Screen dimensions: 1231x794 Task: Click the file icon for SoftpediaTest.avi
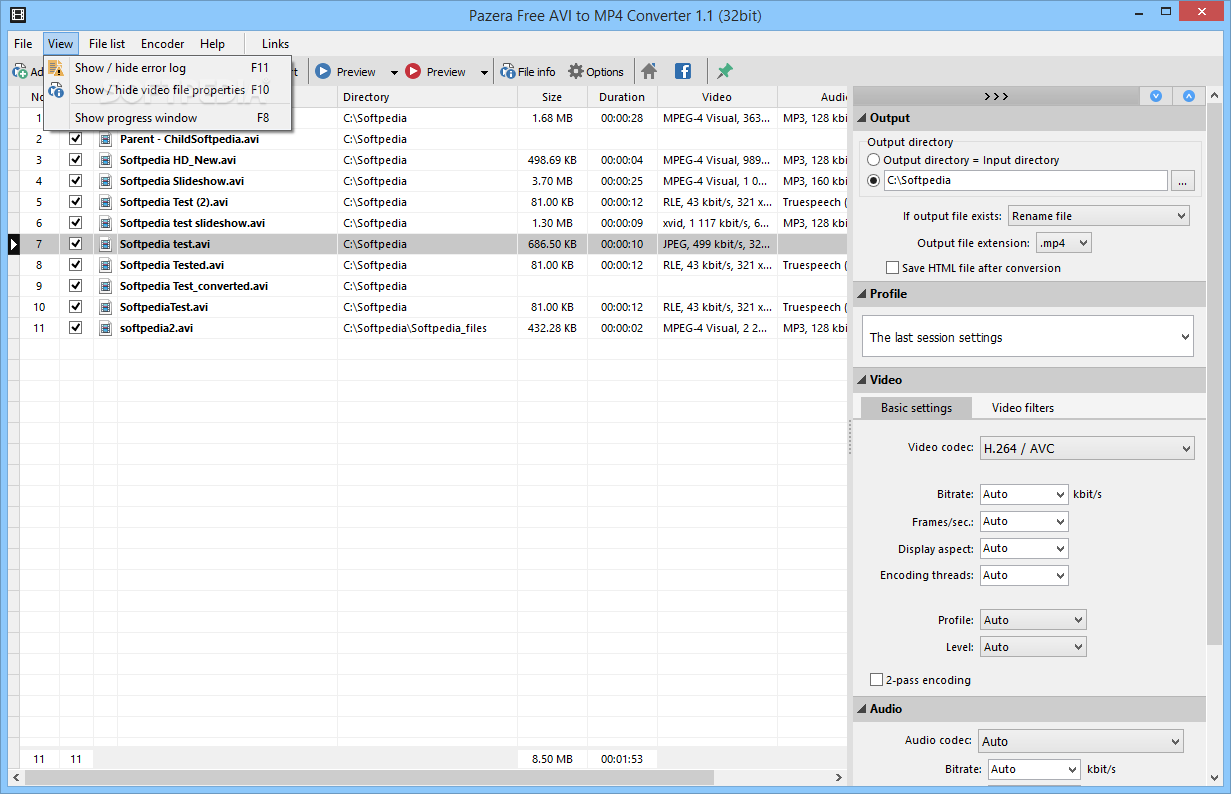click(105, 307)
